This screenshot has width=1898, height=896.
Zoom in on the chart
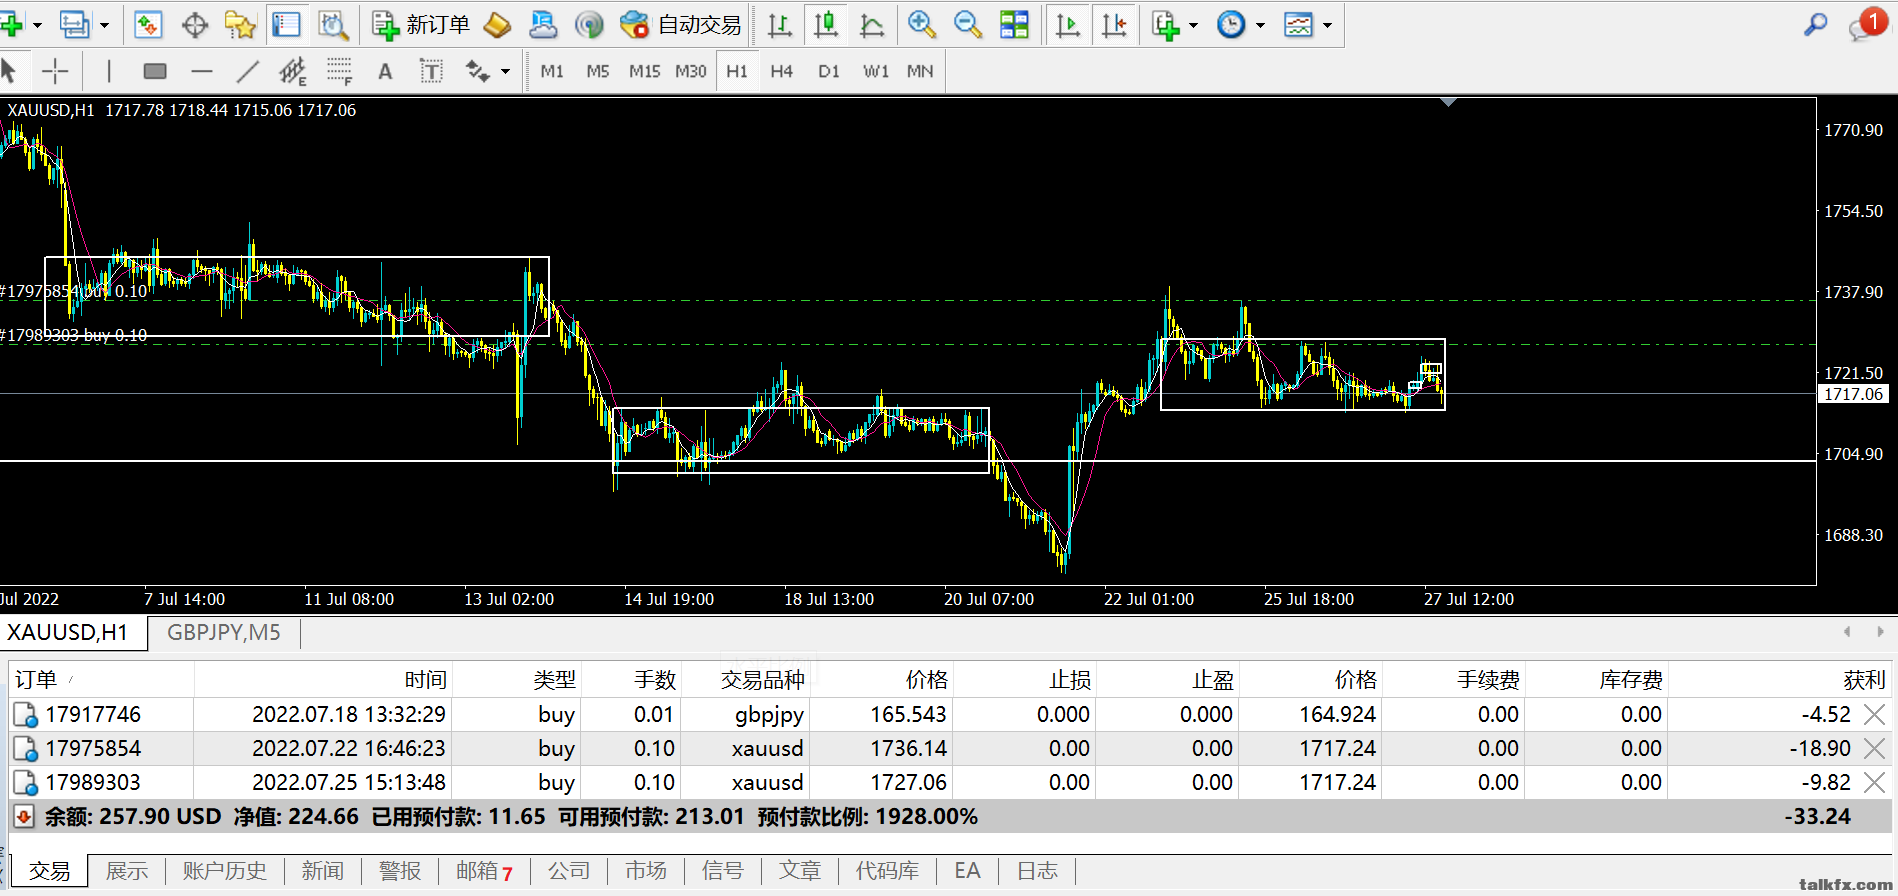tap(922, 25)
